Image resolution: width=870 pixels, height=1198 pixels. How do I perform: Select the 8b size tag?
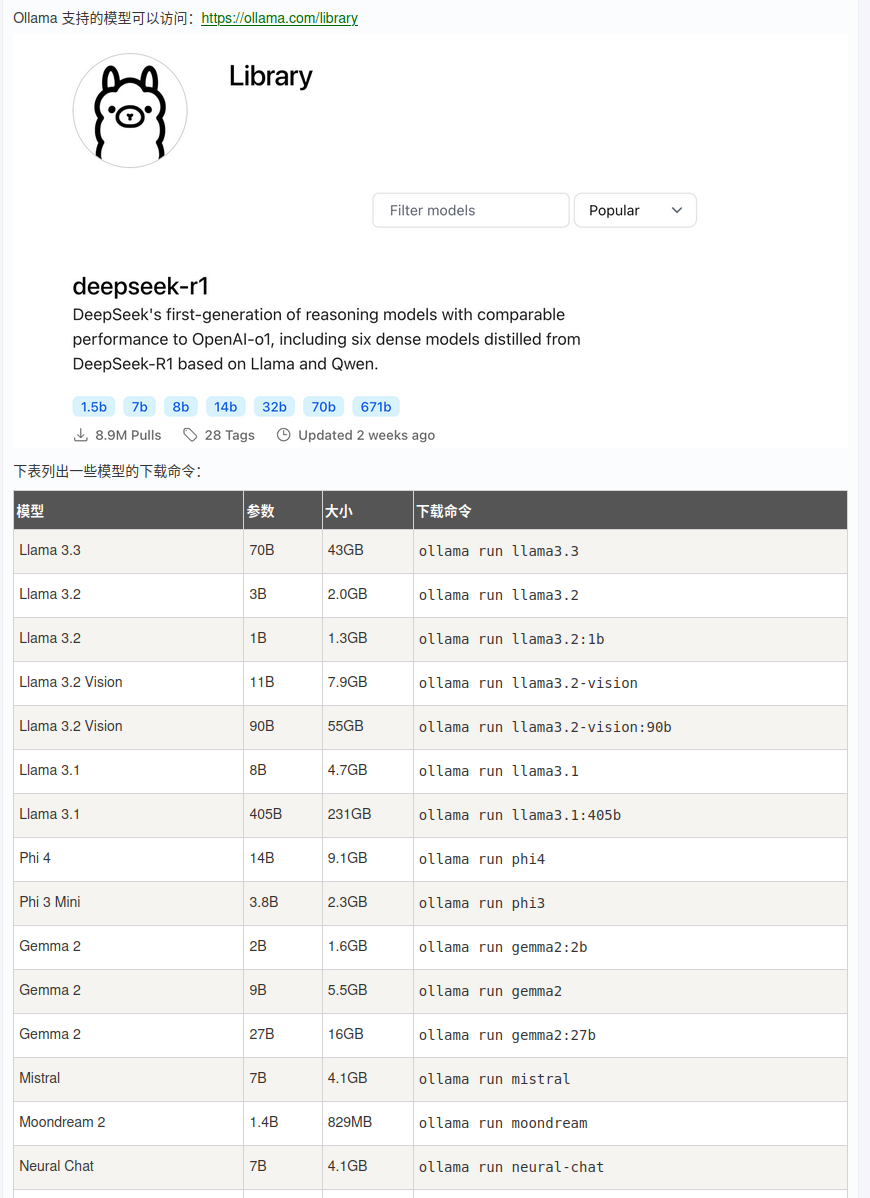pyautogui.click(x=181, y=406)
